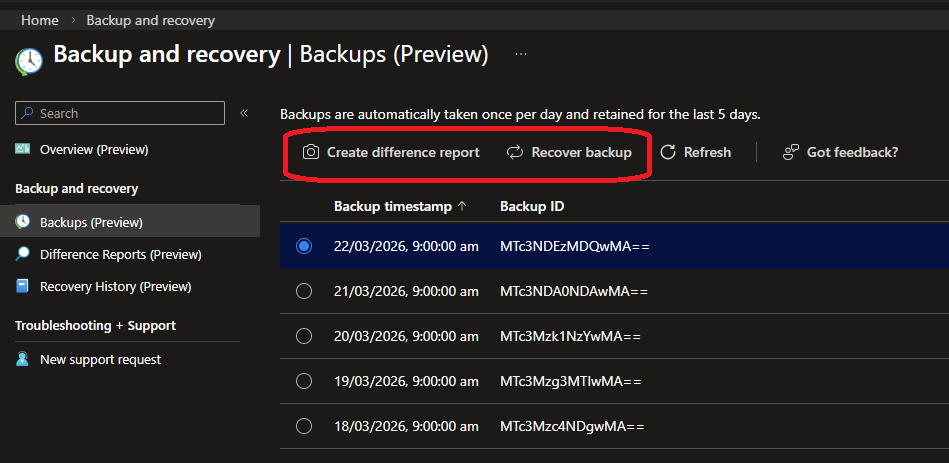Open the ellipsis more options next to title
Viewport: 949px width, 463px height.
pos(520,54)
